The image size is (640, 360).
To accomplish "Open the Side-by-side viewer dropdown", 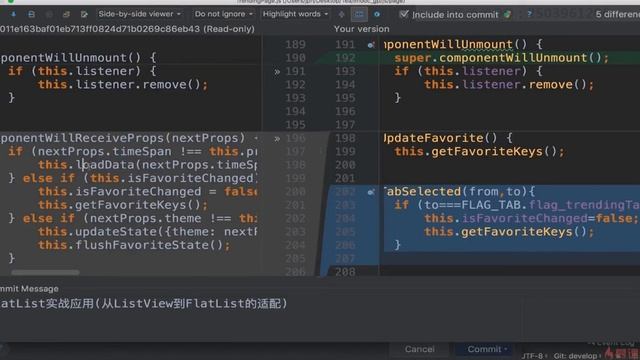I will 140,14.
